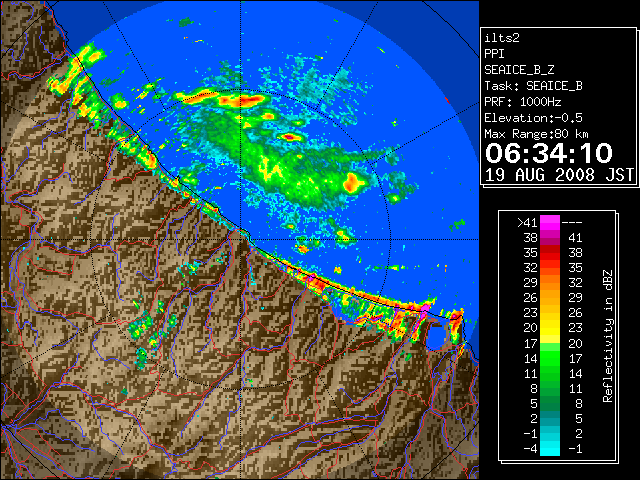640x480 pixels.
Task: Click the small lake near the southeast coast
Action: point(436,336)
